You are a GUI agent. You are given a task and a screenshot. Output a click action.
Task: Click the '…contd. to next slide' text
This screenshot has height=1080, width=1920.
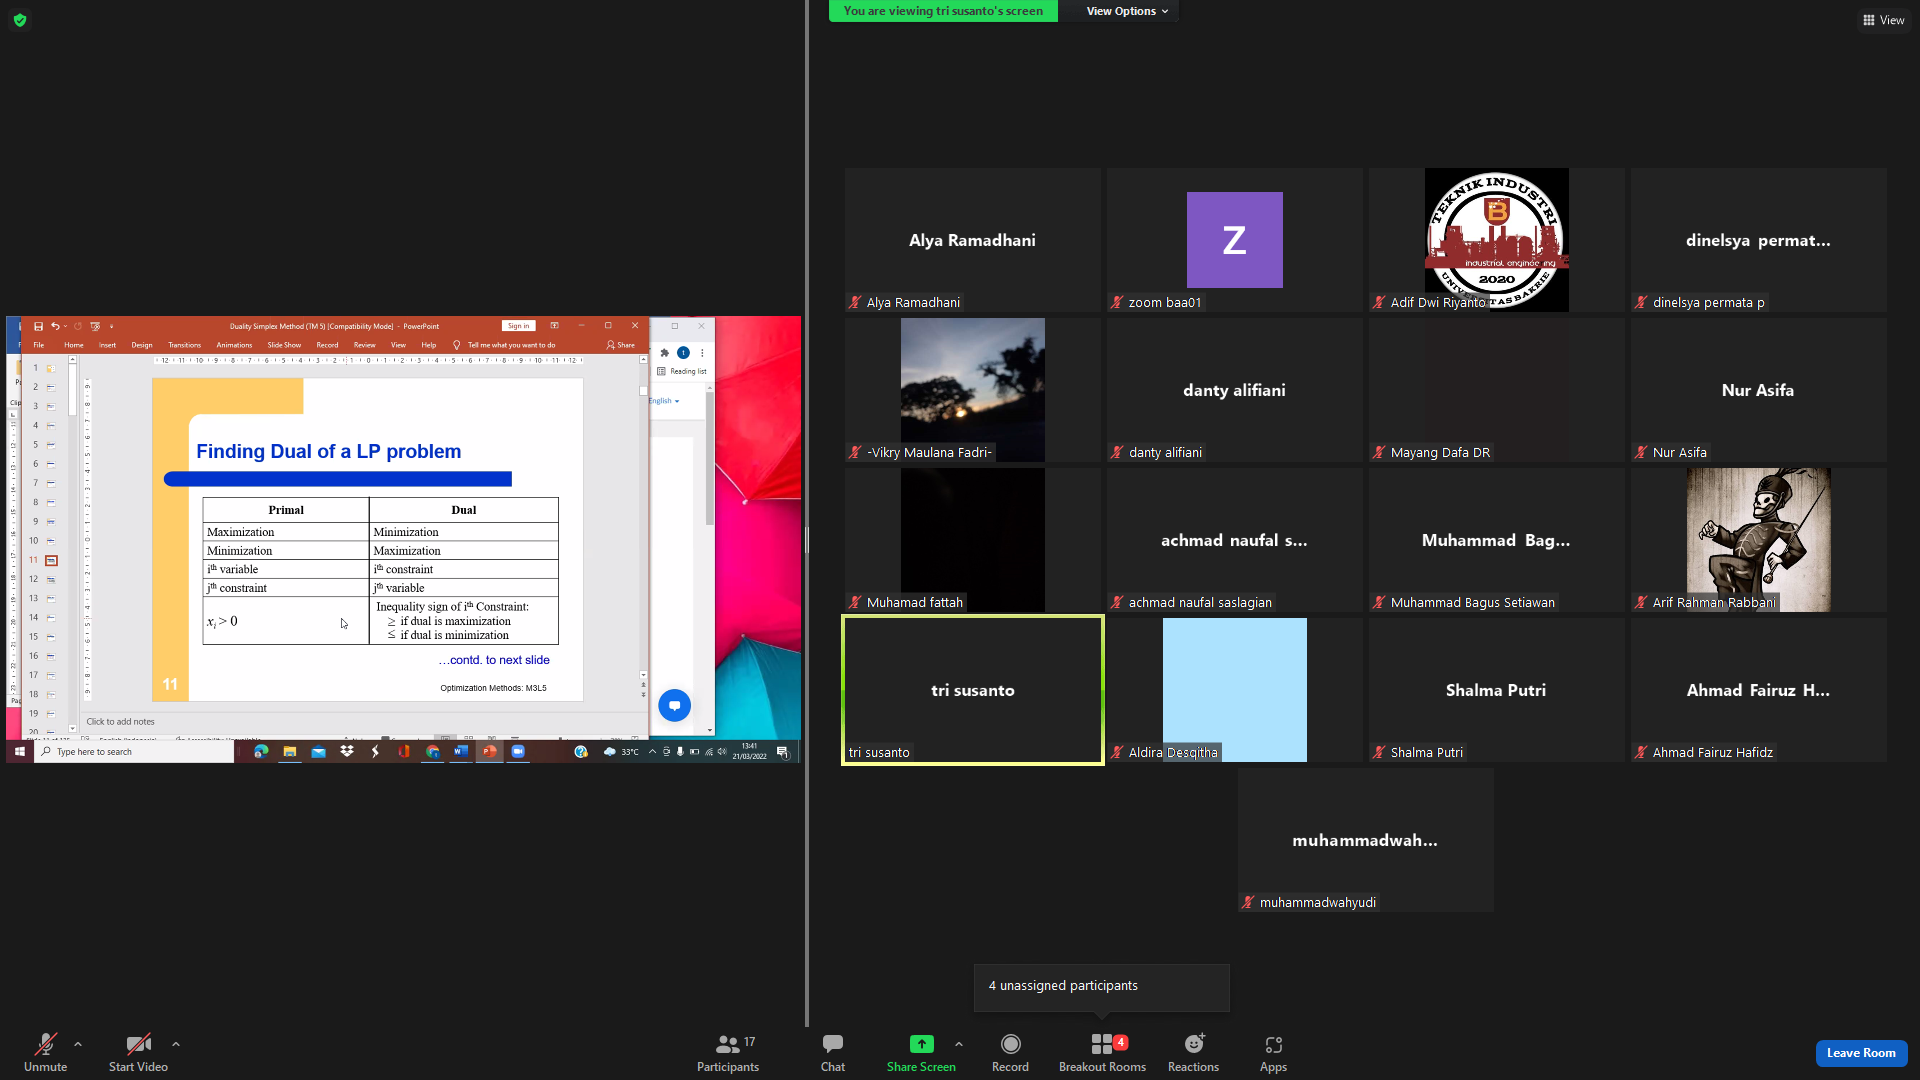point(494,660)
